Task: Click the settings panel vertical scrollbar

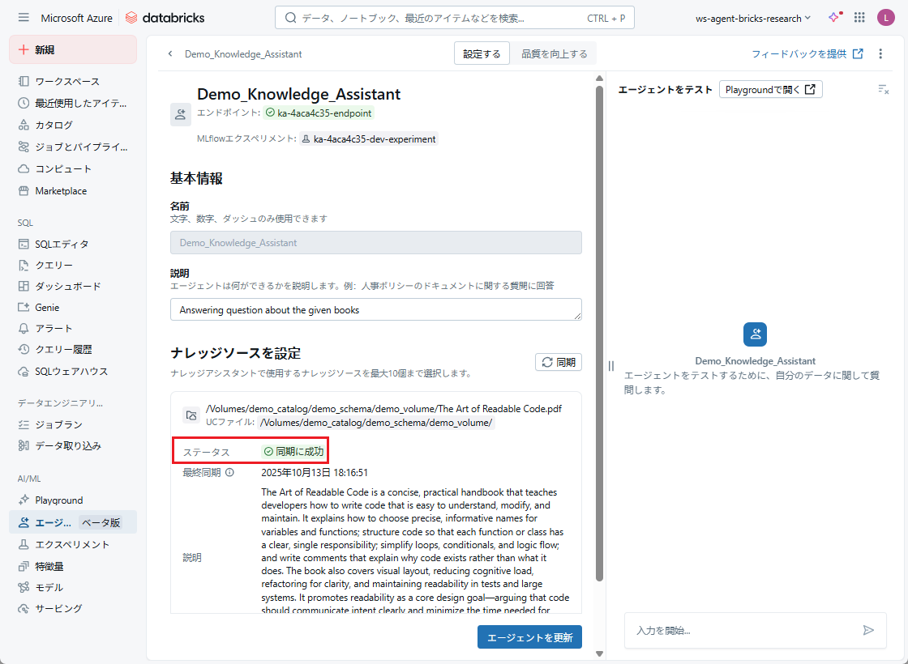Action: [599, 330]
